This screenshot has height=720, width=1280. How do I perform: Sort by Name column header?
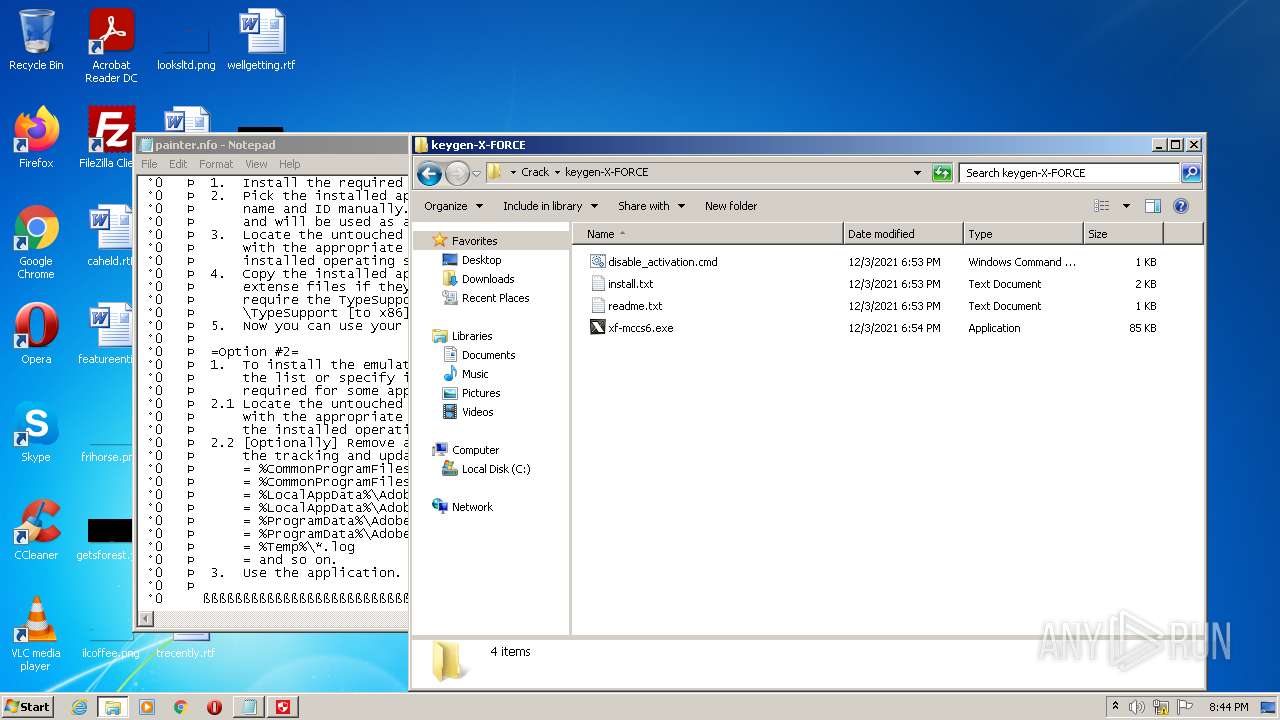click(707, 234)
